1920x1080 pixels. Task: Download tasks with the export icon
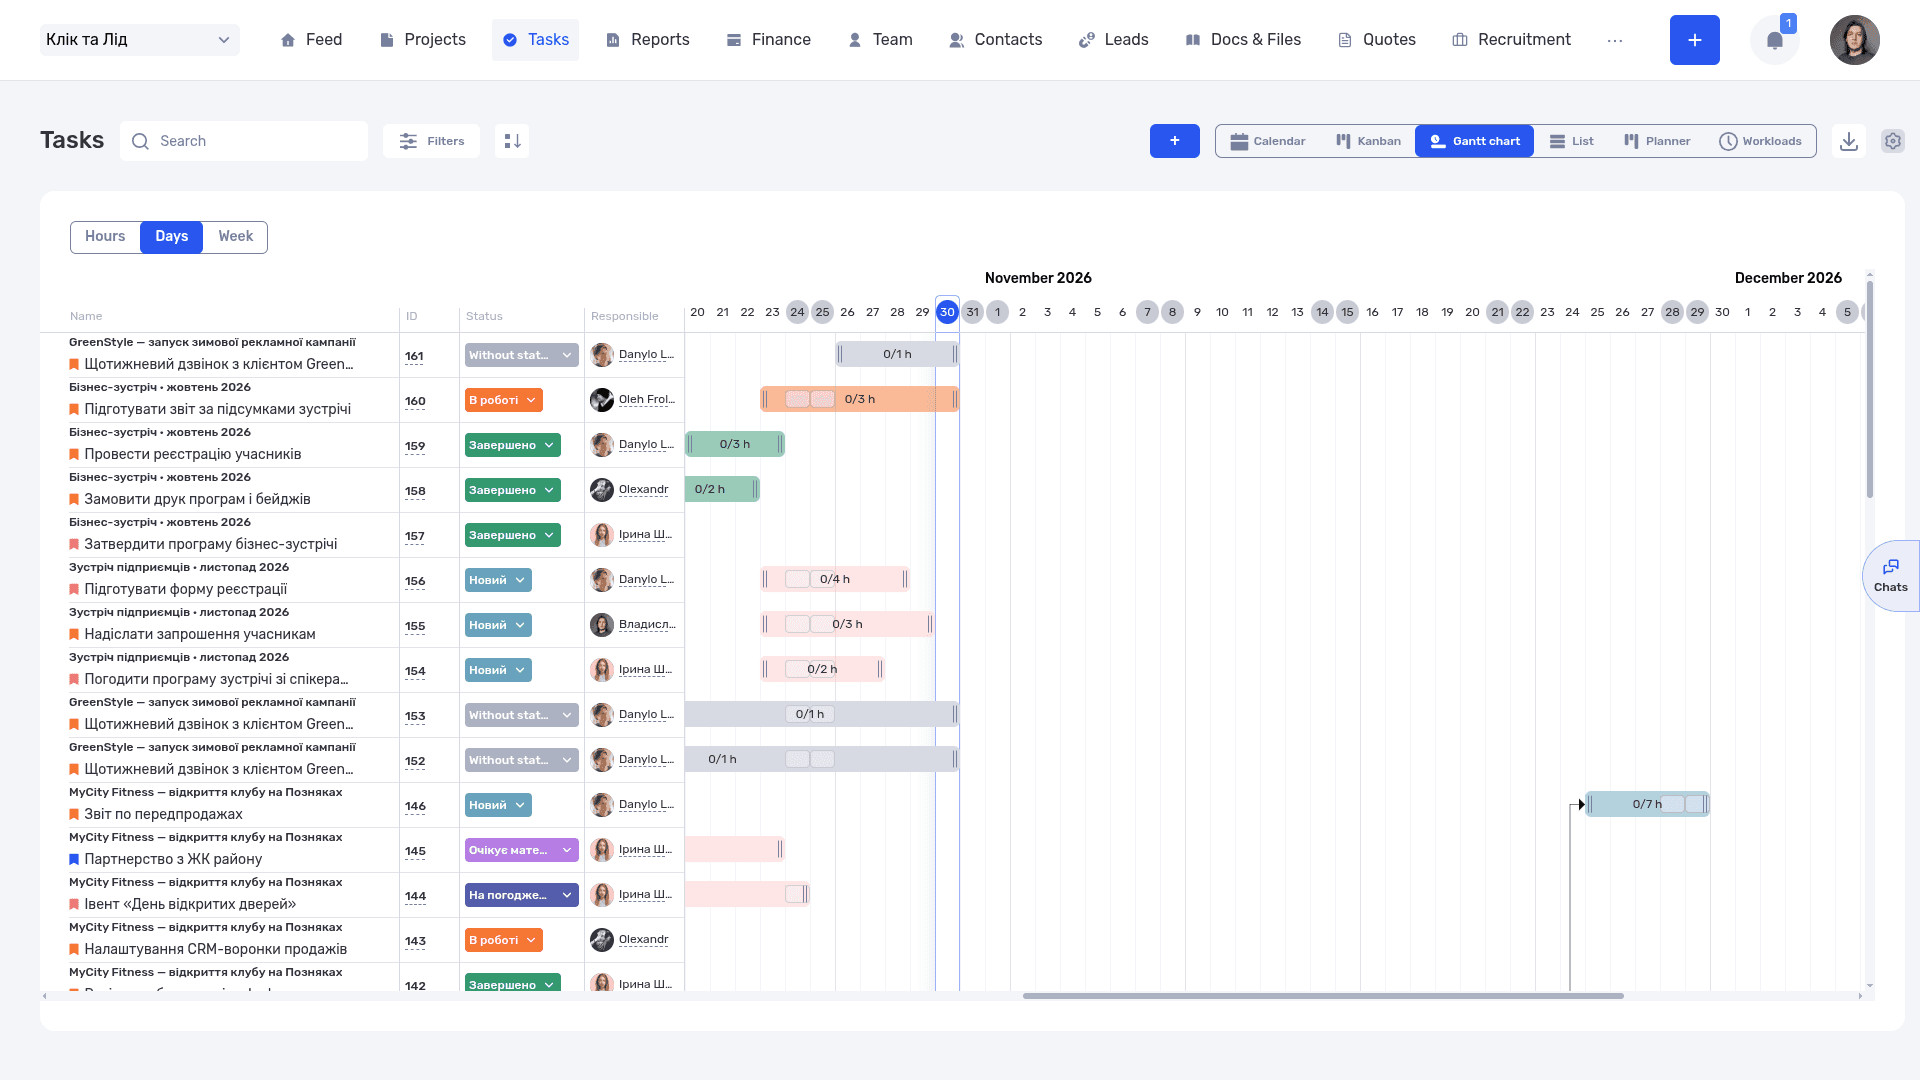(x=1849, y=141)
